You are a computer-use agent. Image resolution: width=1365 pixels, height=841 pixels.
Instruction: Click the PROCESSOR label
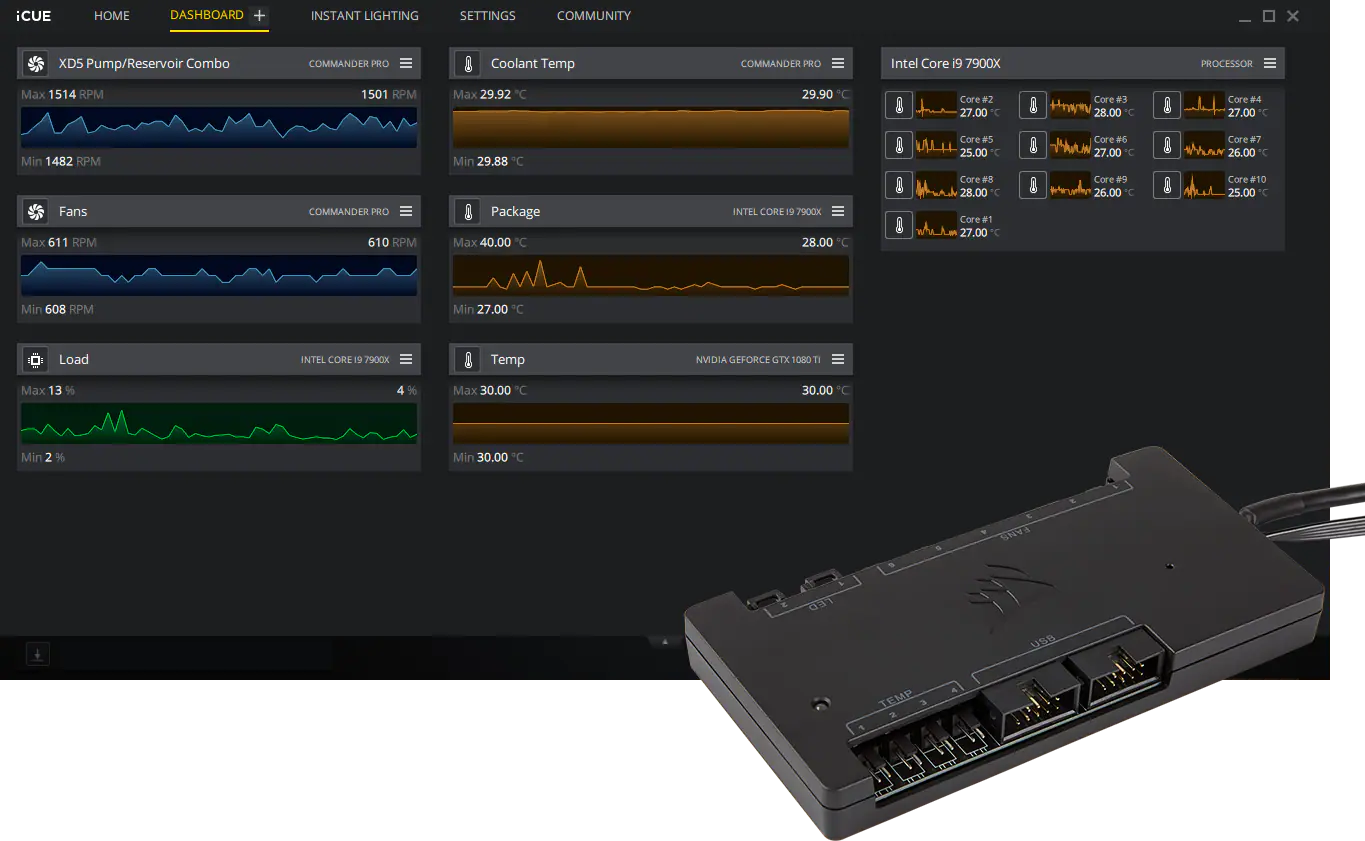tap(1227, 64)
